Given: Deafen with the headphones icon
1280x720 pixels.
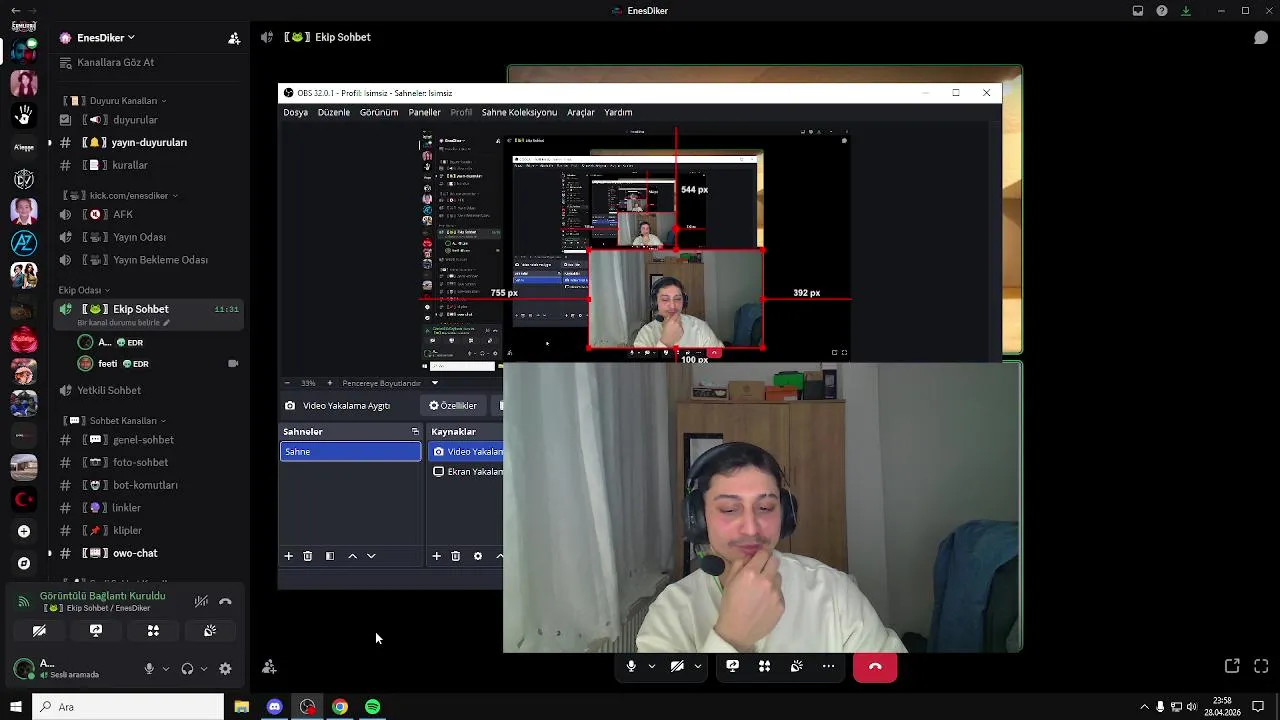Looking at the screenshot, I should pos(187,669).
